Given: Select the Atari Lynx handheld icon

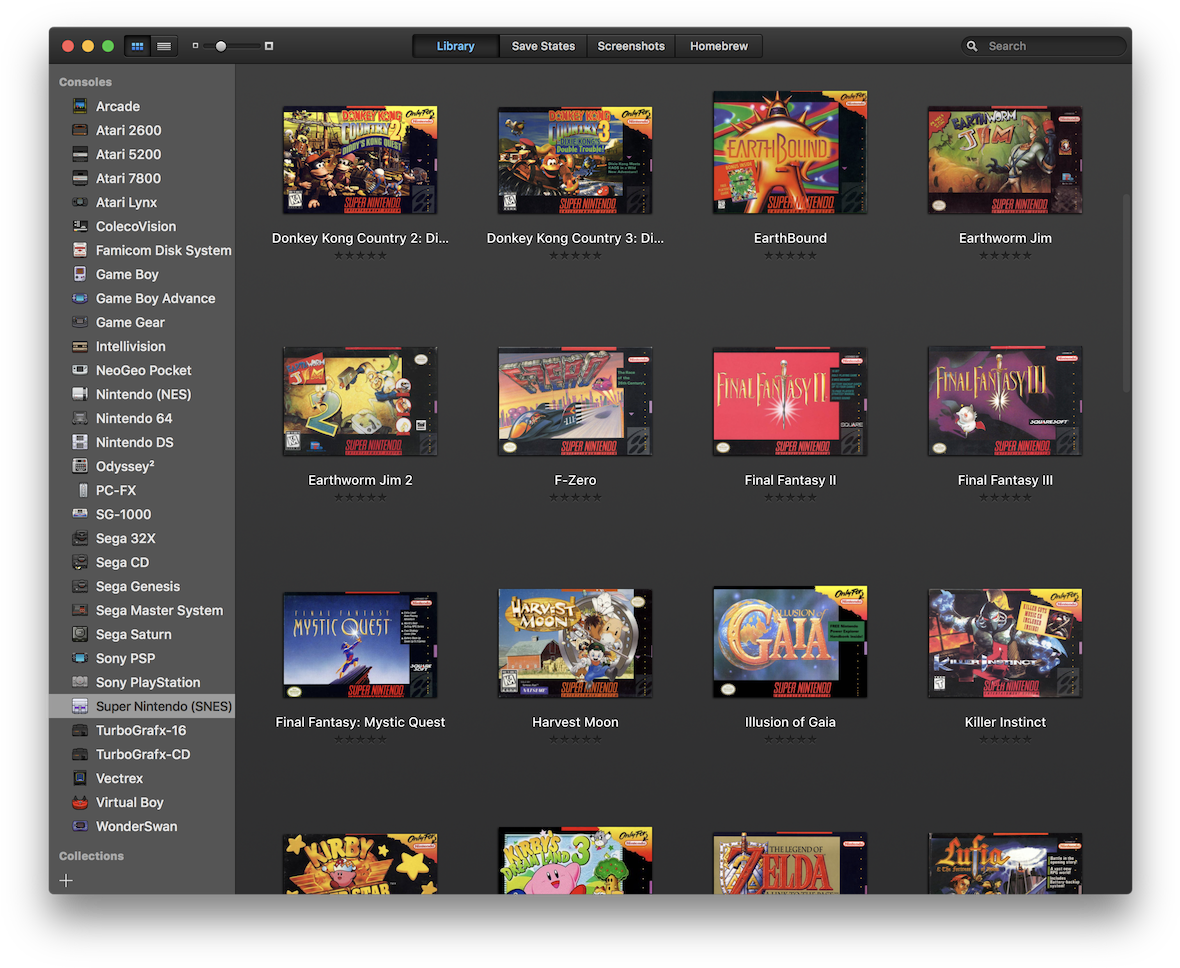Looking at the screenshot, I should click(x=80, y=202).
